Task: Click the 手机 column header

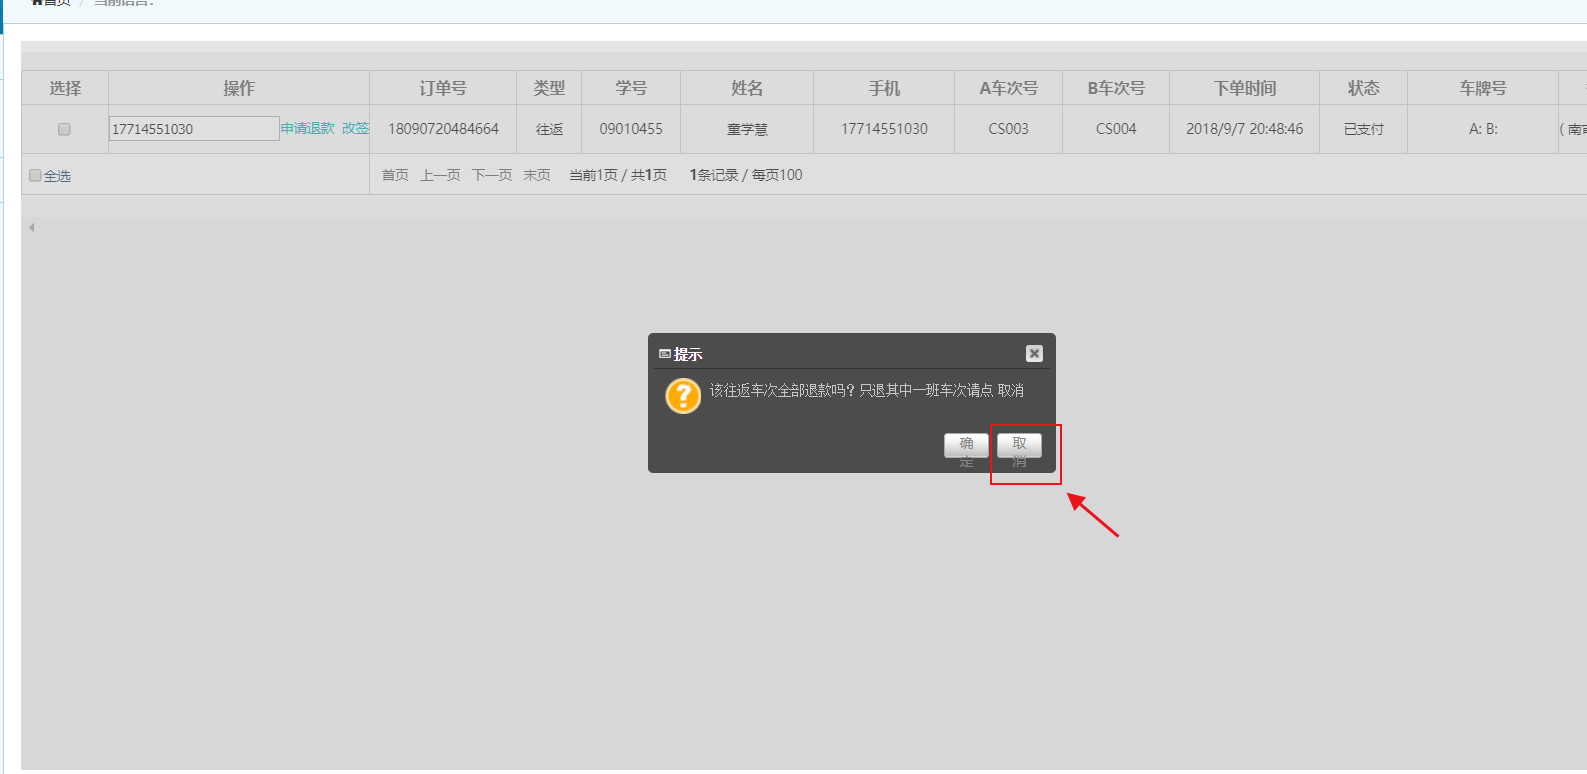Action: tap(884, 88)
